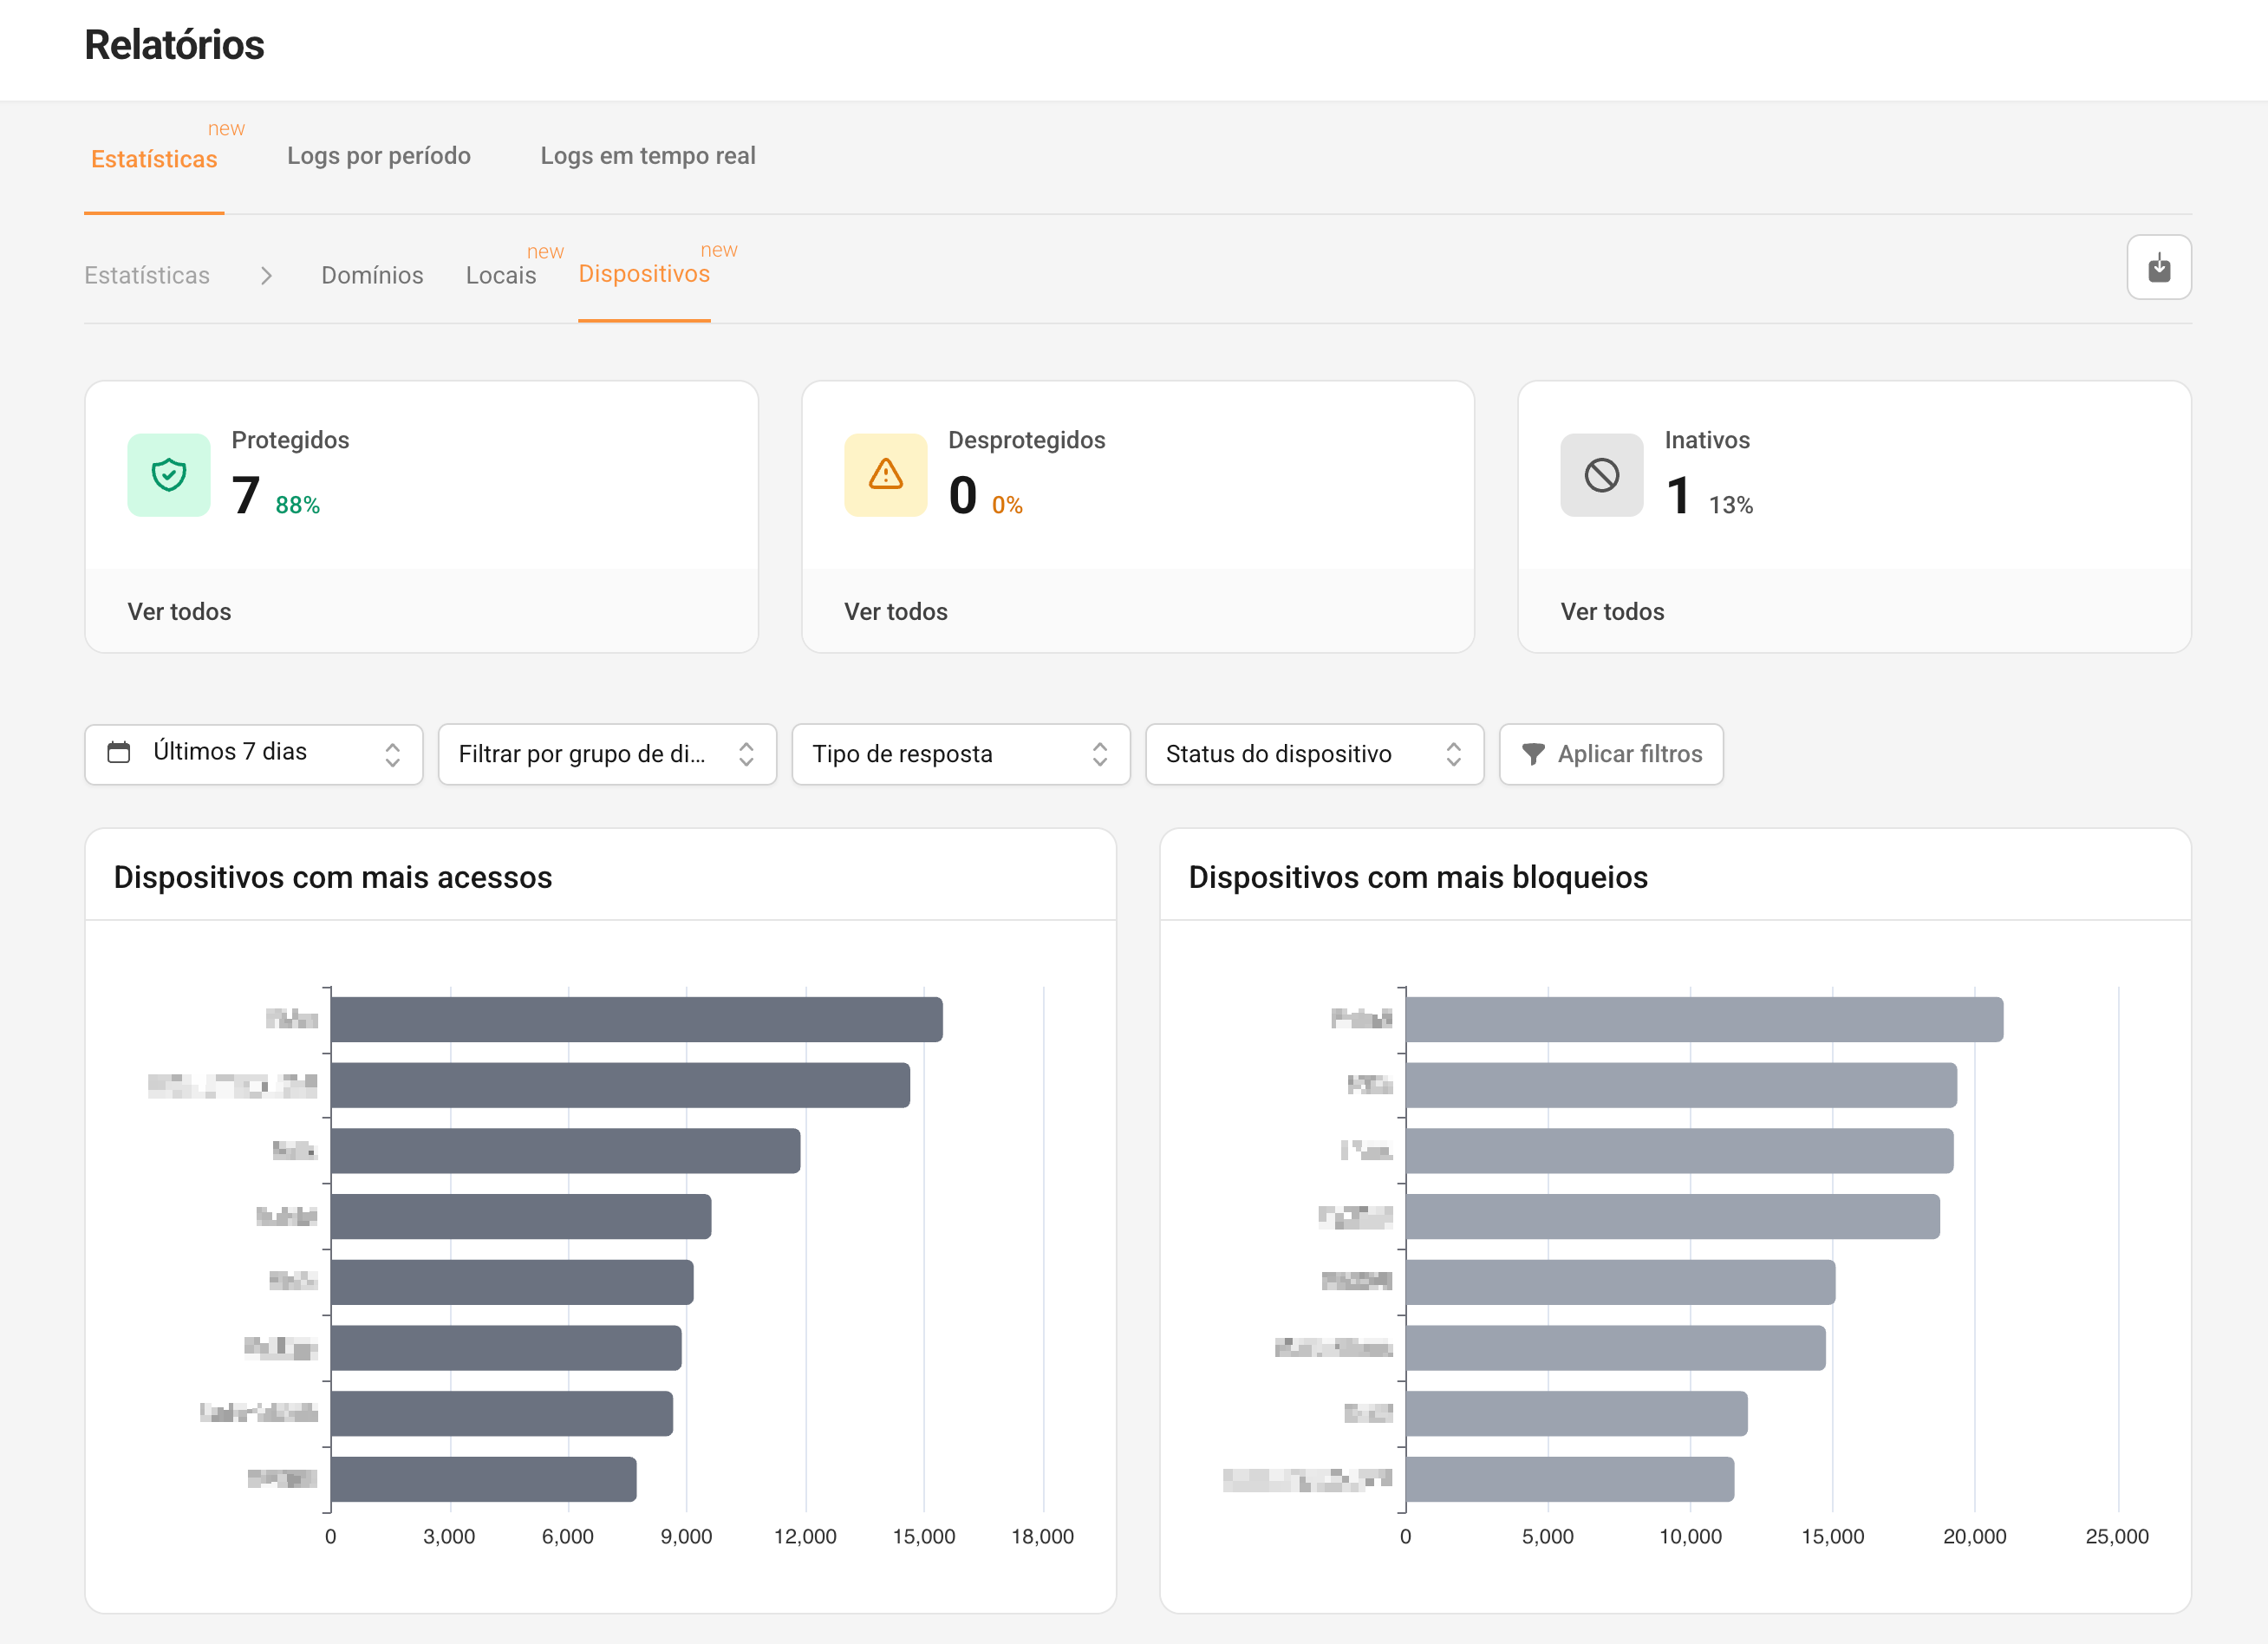
Task: Switch to the Logs em tempo real tab
Action: coord(647,156)
